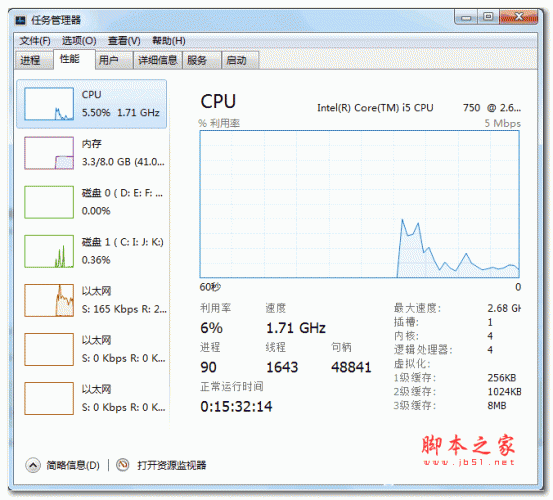Click the fewer details (简略信息) arrow icon
Screen dimensions: 553x500
pos(33,465)
